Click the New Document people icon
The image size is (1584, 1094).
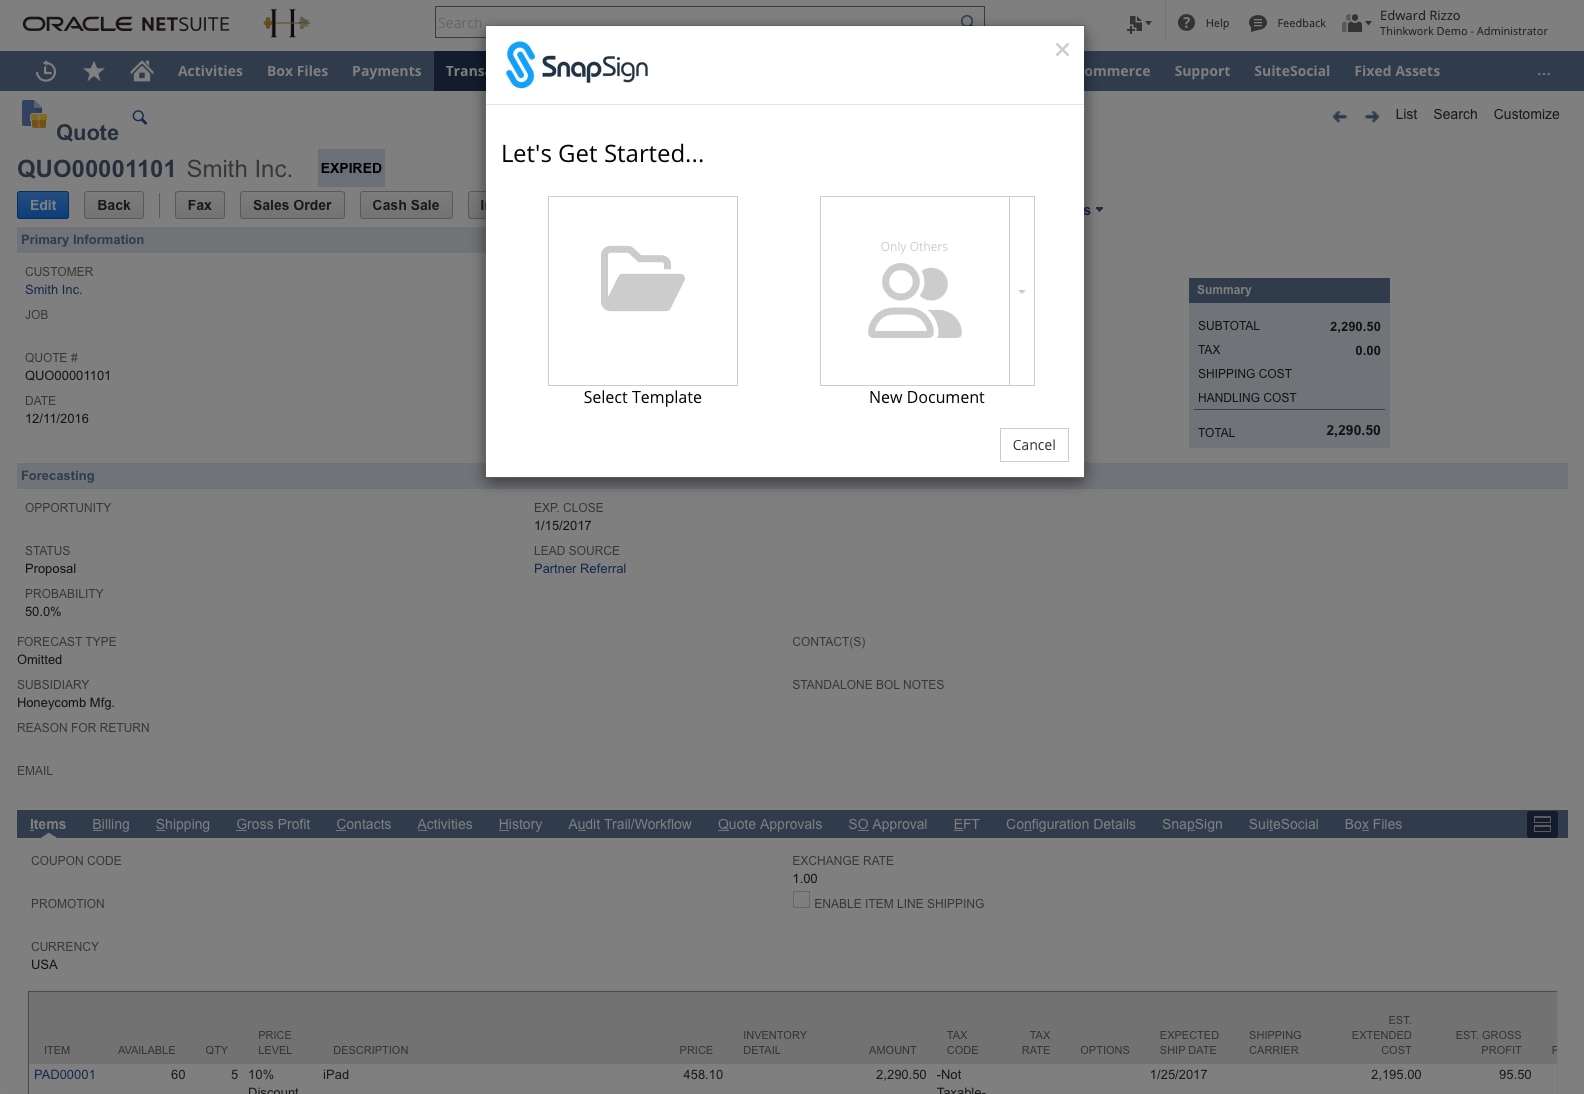914,300
